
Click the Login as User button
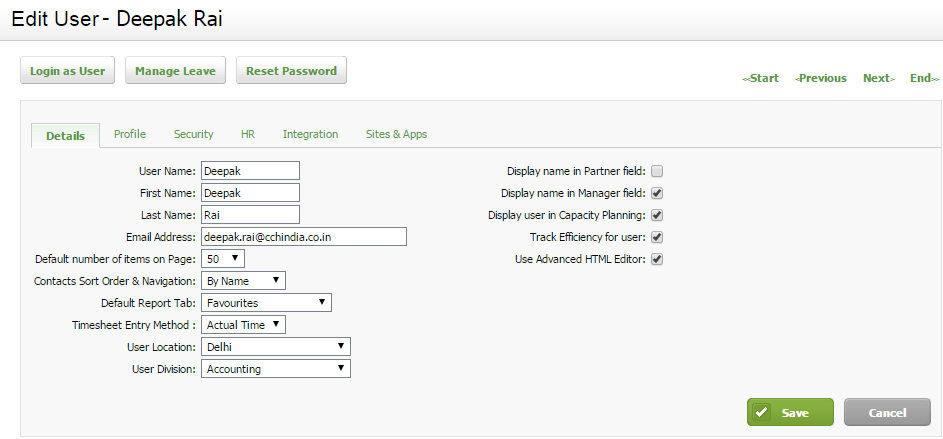pos(67,70)
